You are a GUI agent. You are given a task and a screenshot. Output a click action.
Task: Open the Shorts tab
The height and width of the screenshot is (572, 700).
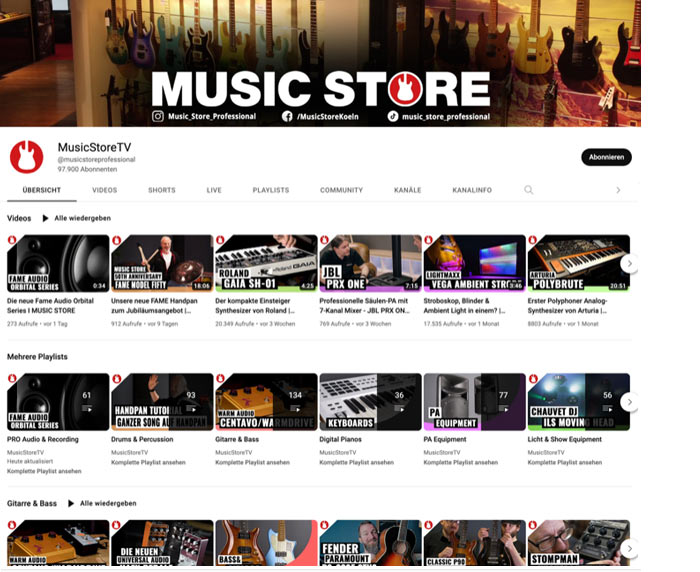pyautogui.click(x=162, y=190)
